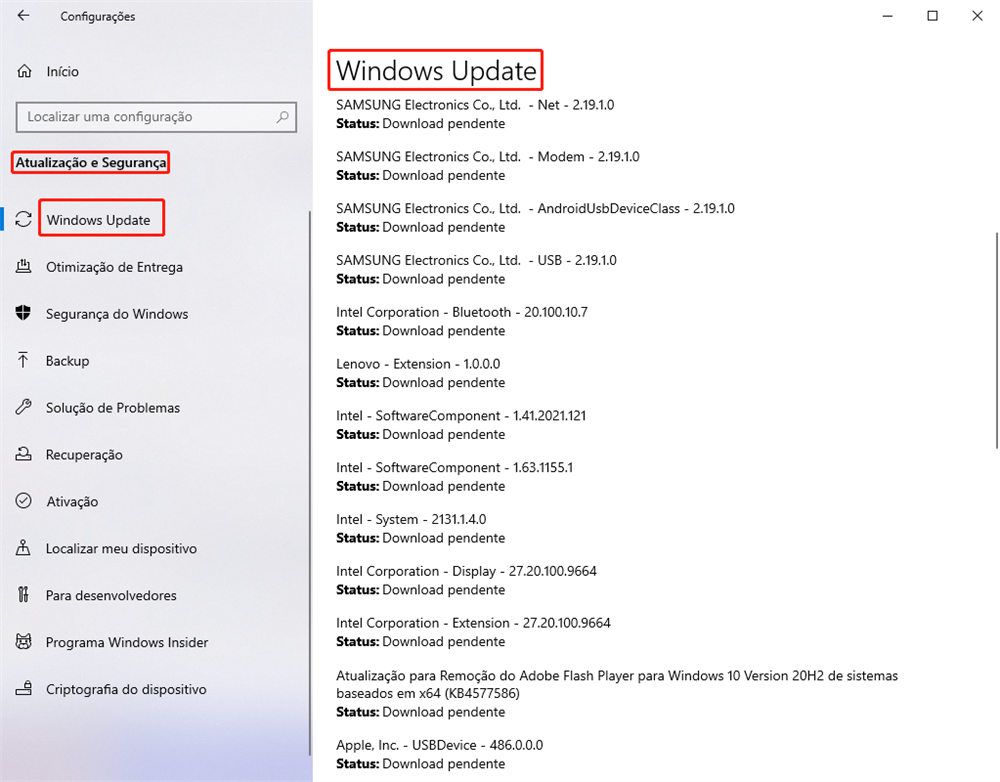Focus the Localizar uma configuração search box
Screen dimensions: 1000x782
point(156,117)
